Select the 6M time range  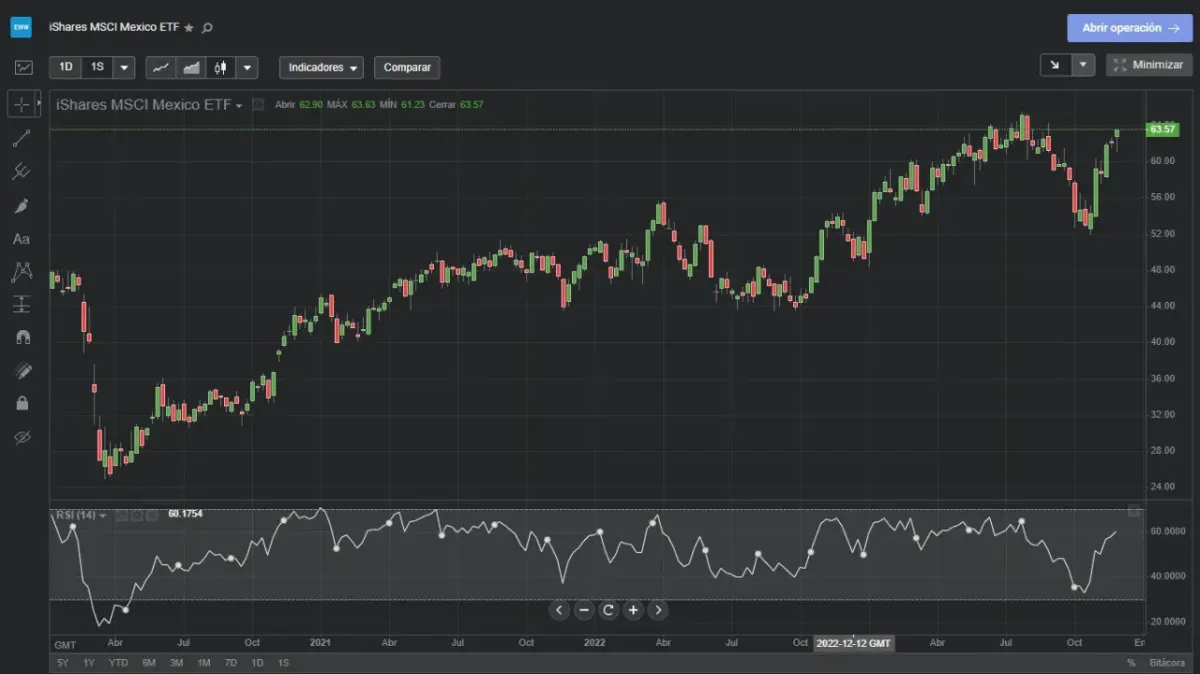(x=149, y=663)
